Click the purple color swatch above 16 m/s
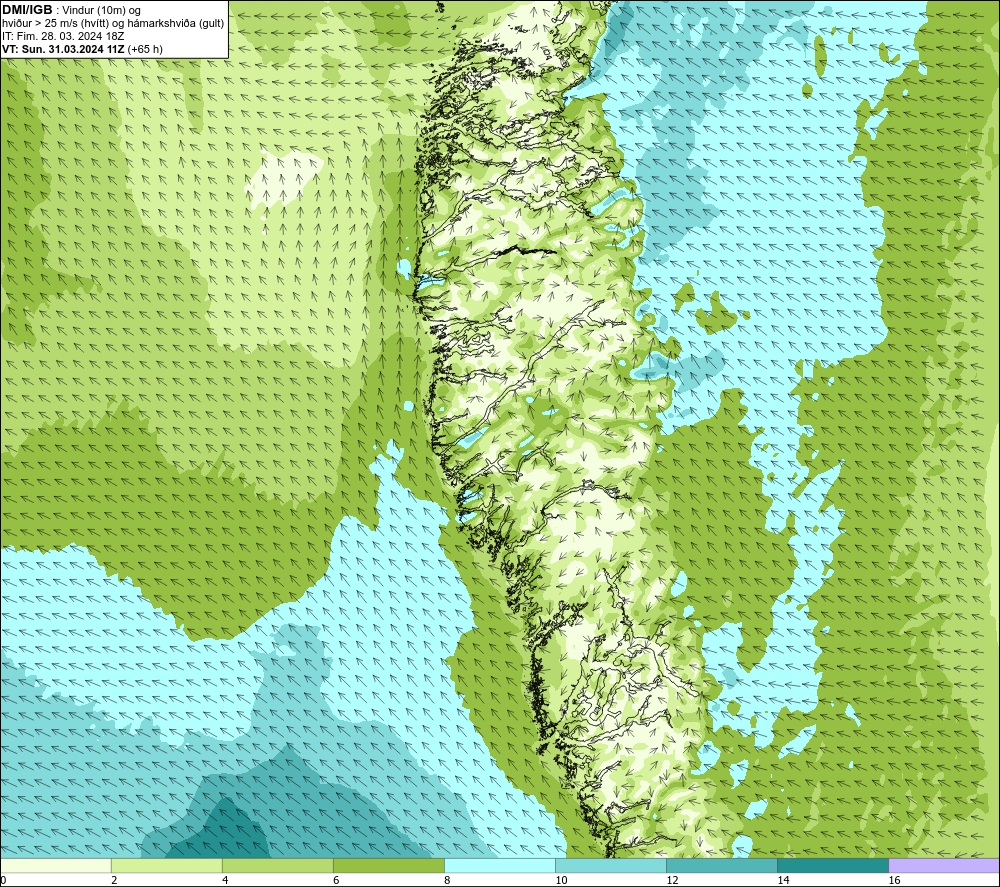 click(944, 865)
